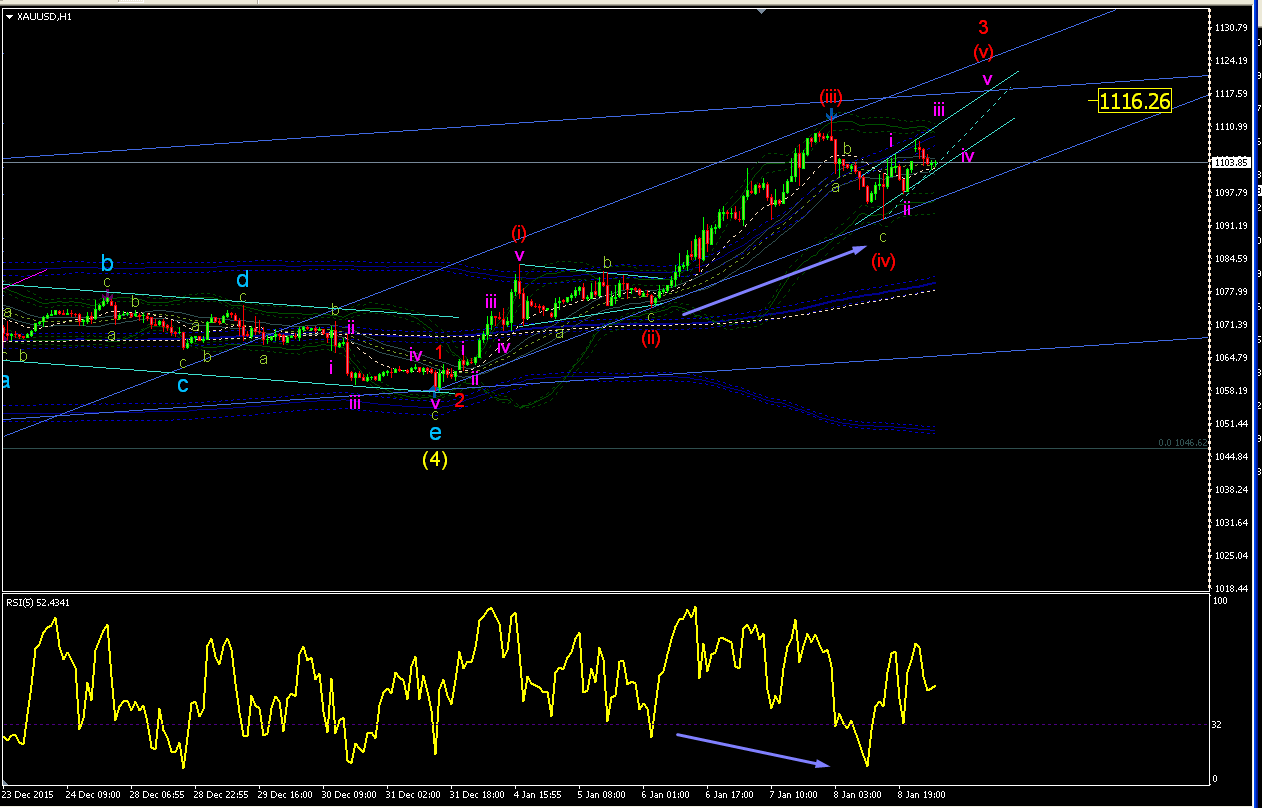Click the 8 Jan 19:00 time label
The width and height of the screenshot is (1262, 808).
pyautogui.click(x=923, y=795)
